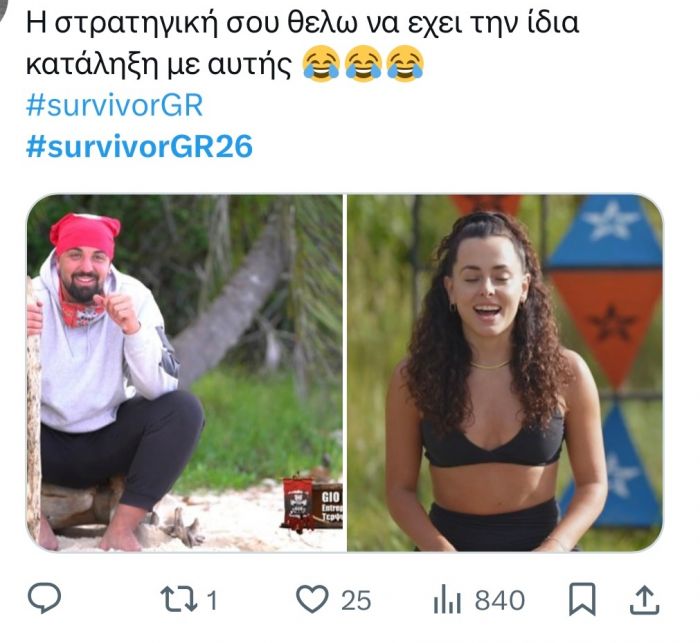View the 25 likes count

[356, 600]
